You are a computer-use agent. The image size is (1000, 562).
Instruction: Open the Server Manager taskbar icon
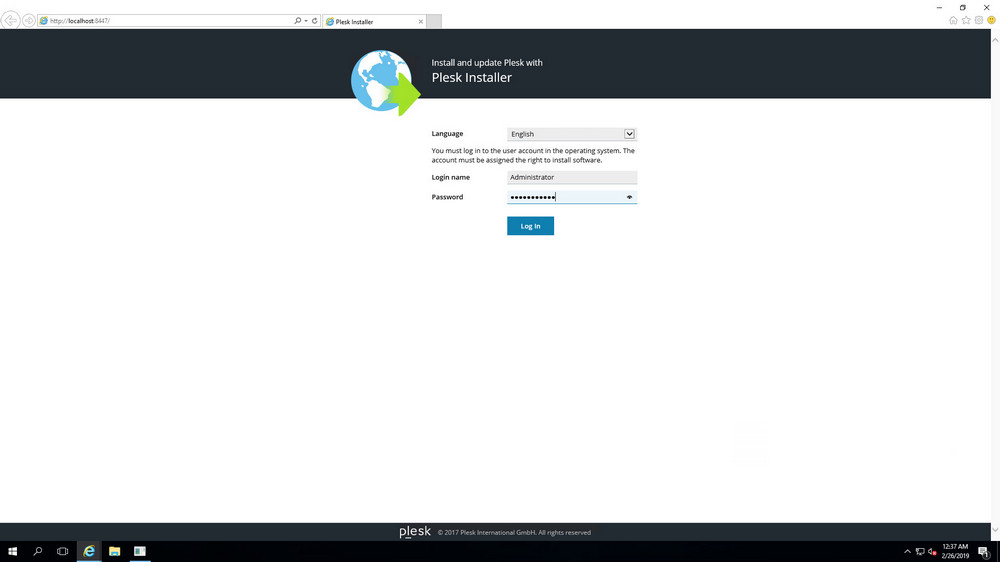(140, 551)
